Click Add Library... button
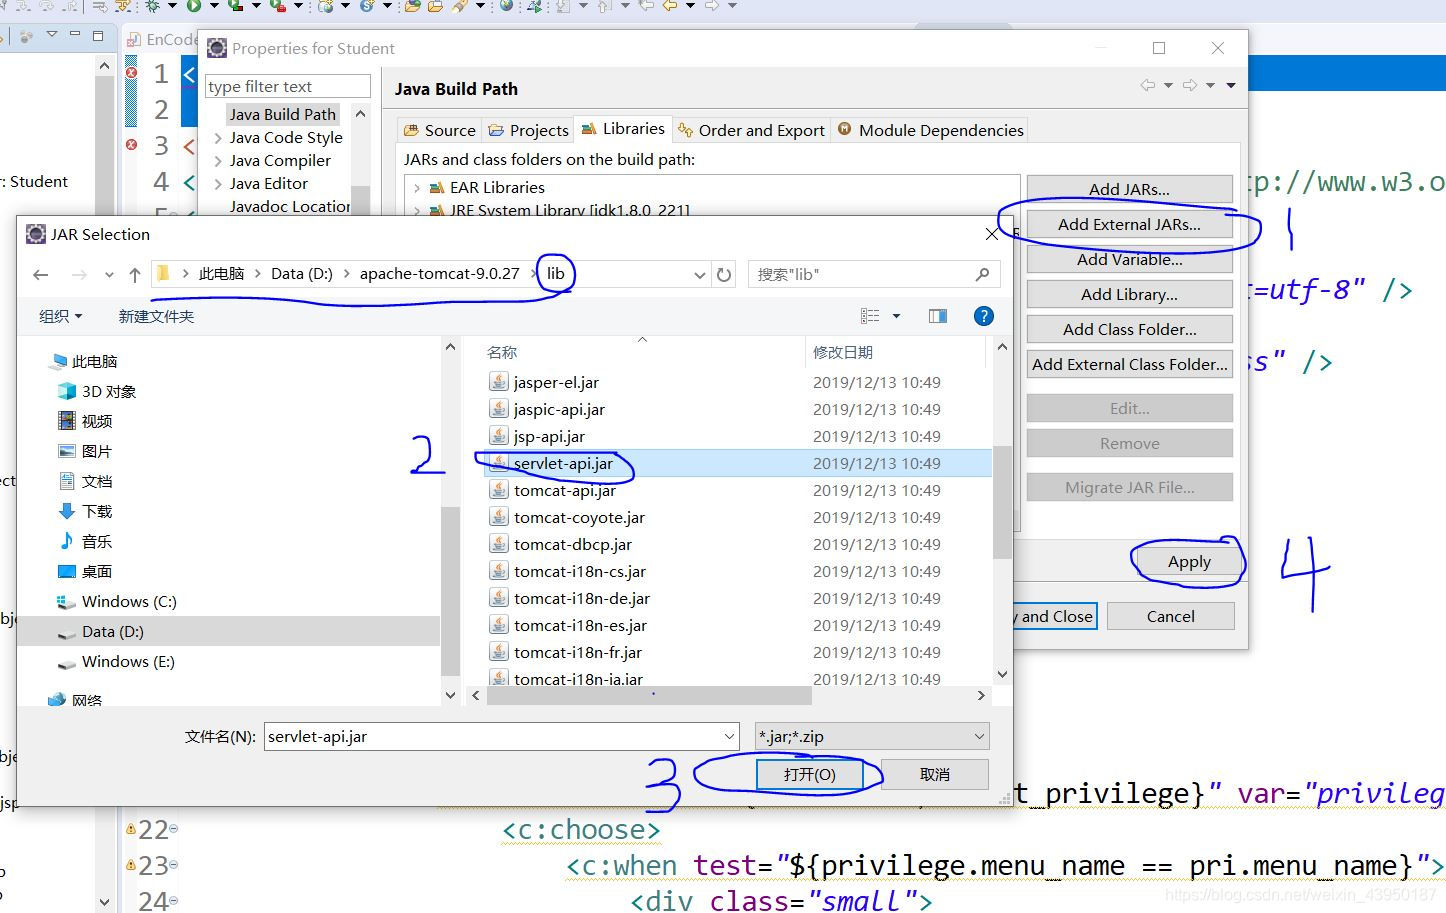 pyautogui.click(x=1129, y=294)
